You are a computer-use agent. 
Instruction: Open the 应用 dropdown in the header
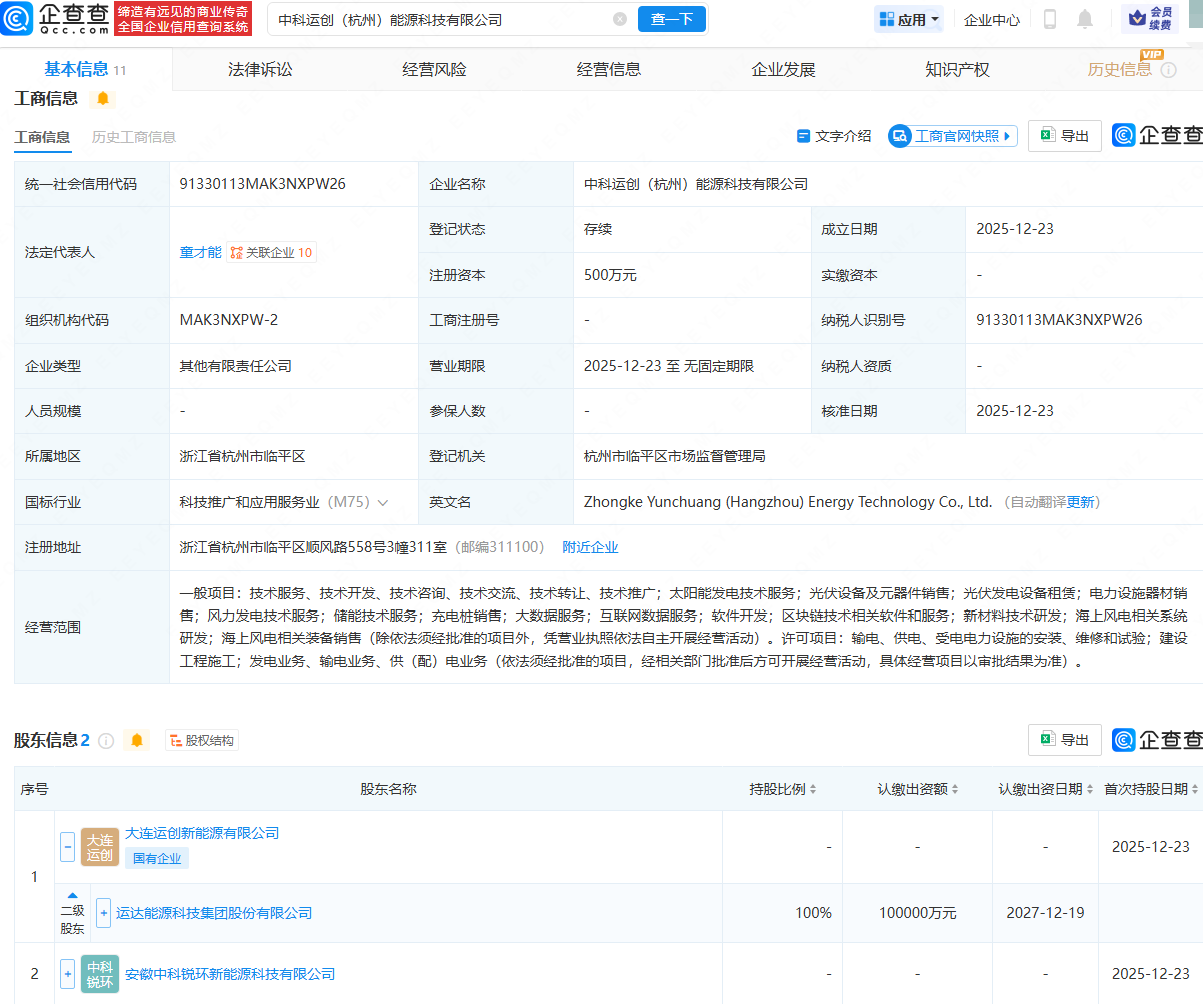tap(908, 19)
